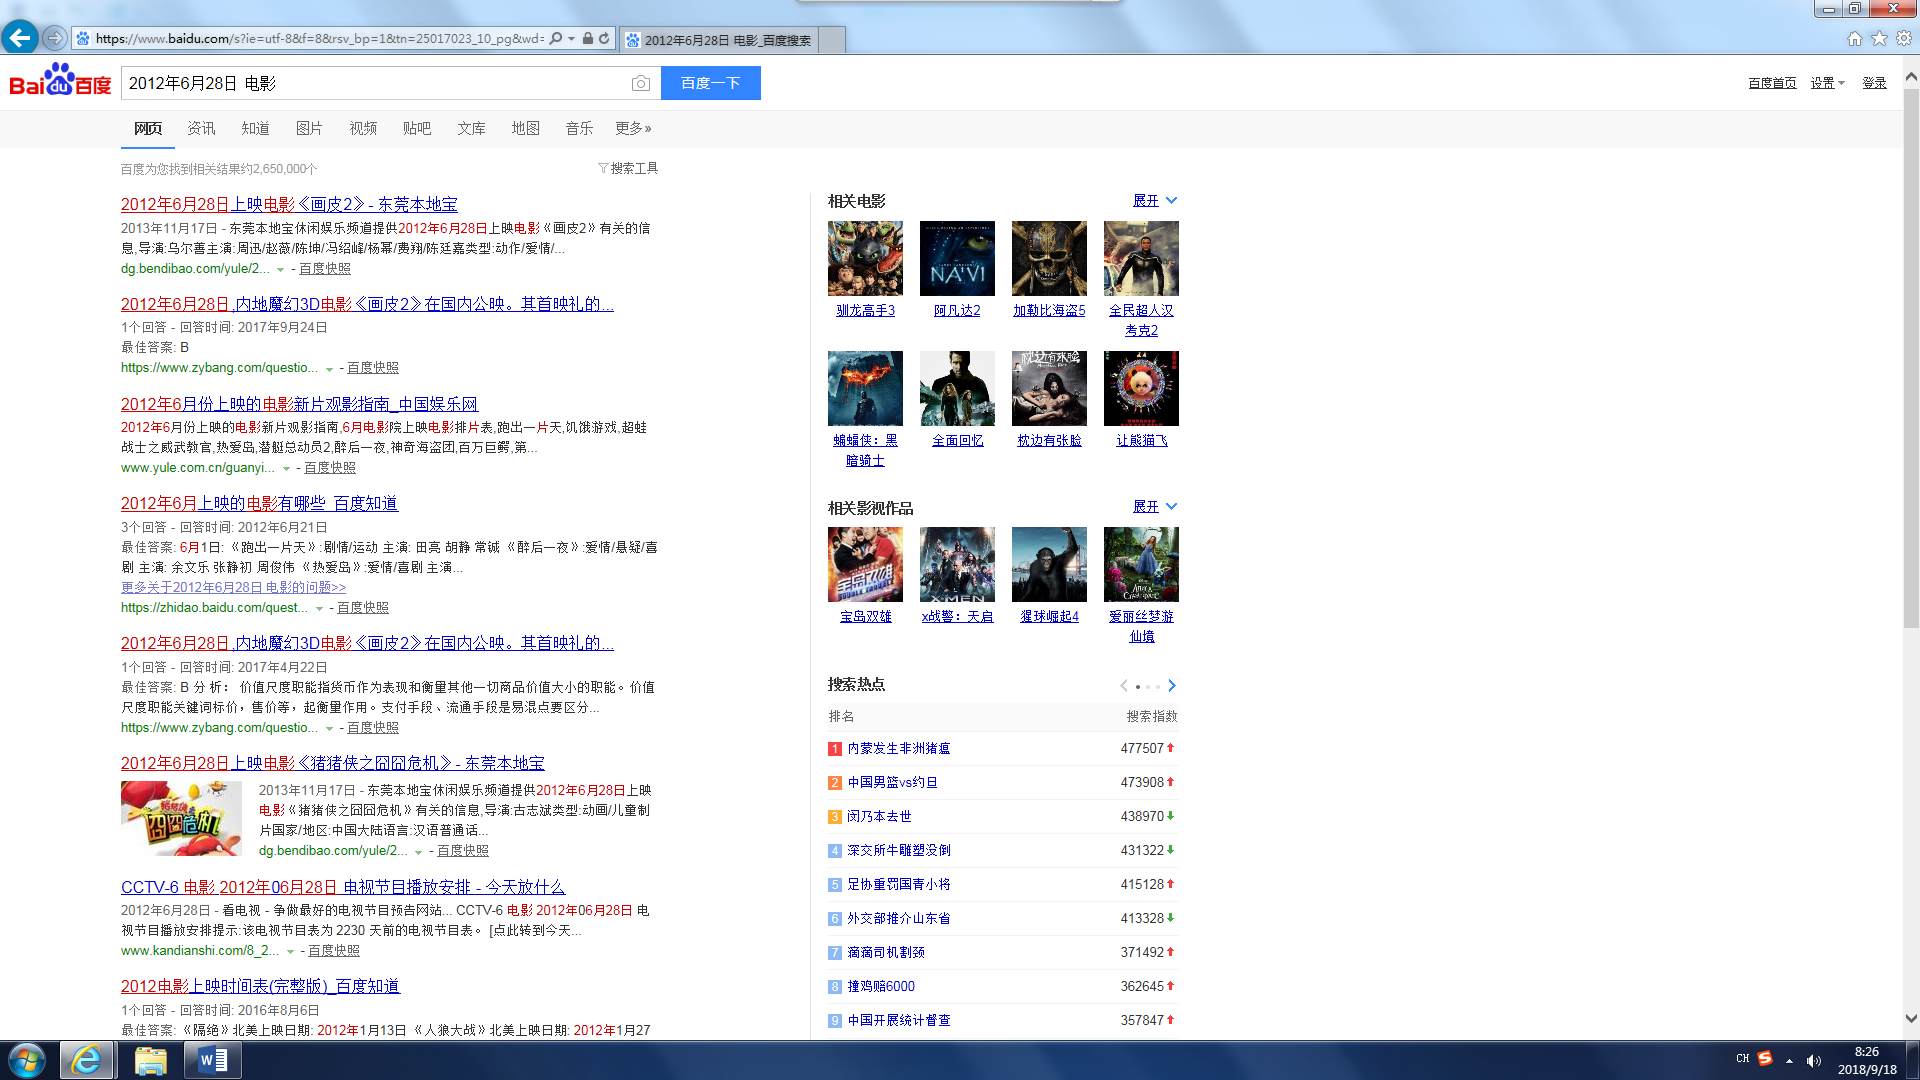Image resolution: width=1920 pixels, height=1080 pixels.
Task: Open the Windows Start button
Action: coord(26,1060)
